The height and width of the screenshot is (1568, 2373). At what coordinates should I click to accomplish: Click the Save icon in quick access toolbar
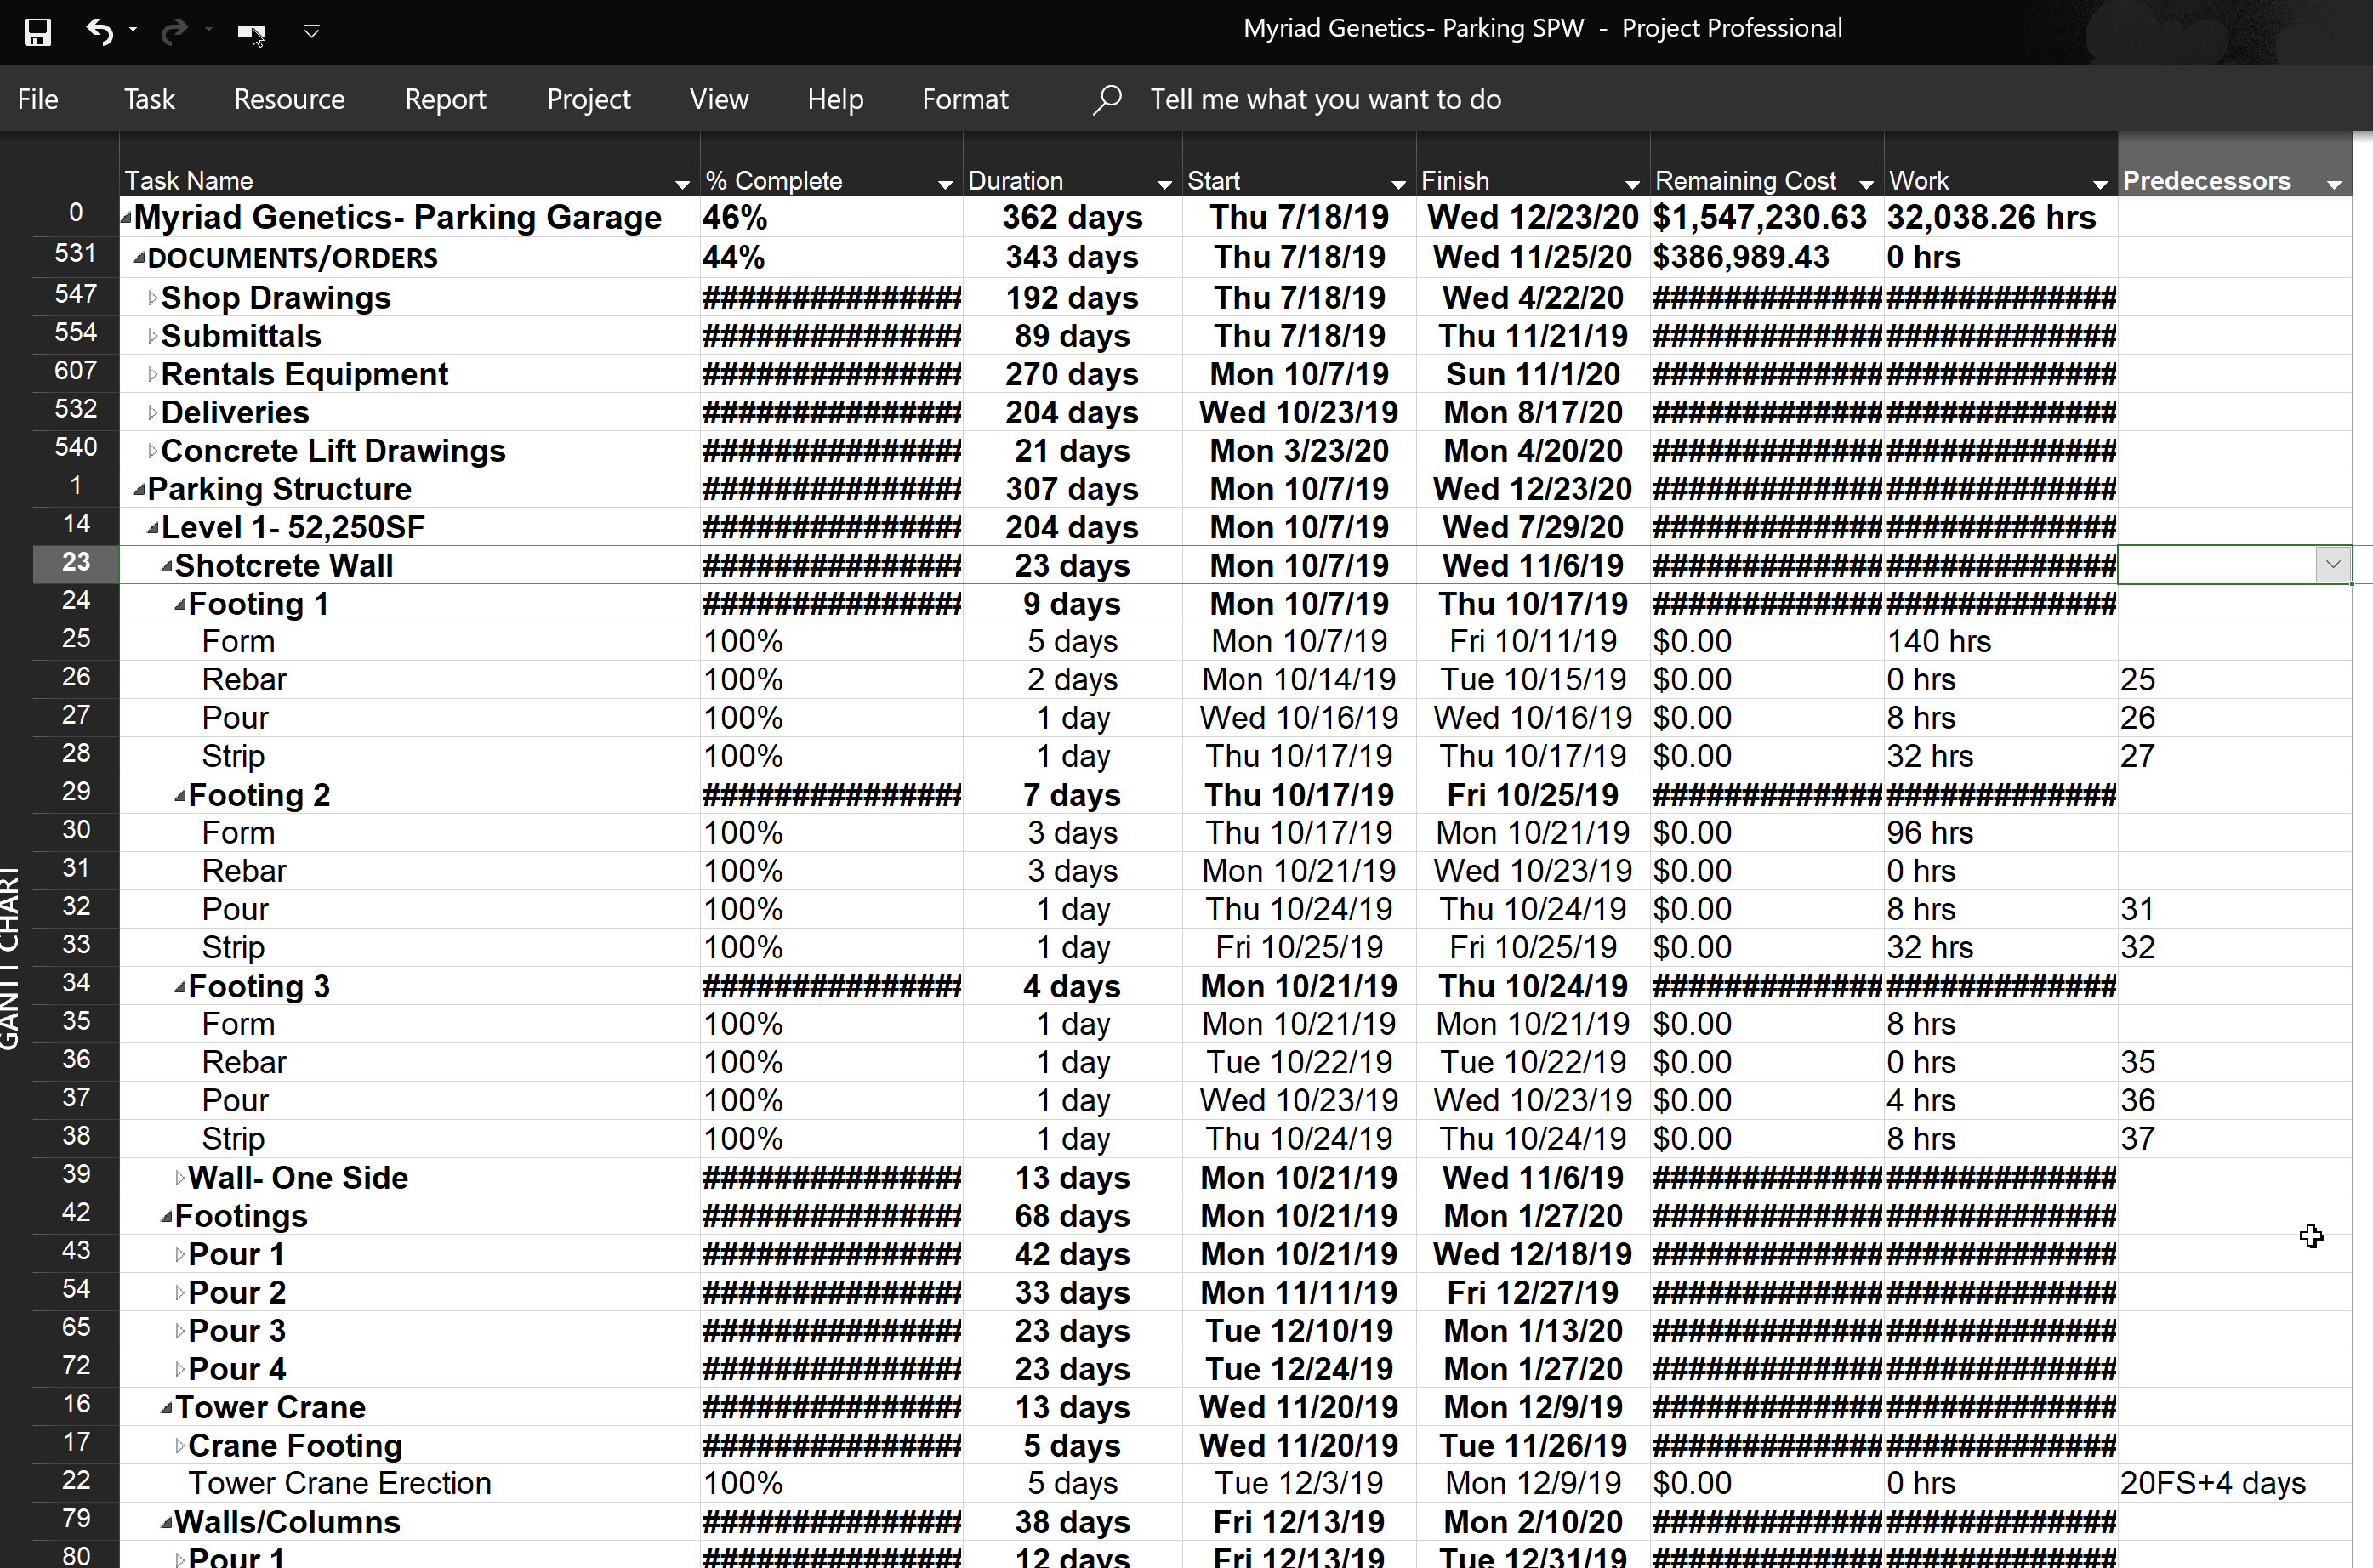pyautogui.click(x=38, y=32)
